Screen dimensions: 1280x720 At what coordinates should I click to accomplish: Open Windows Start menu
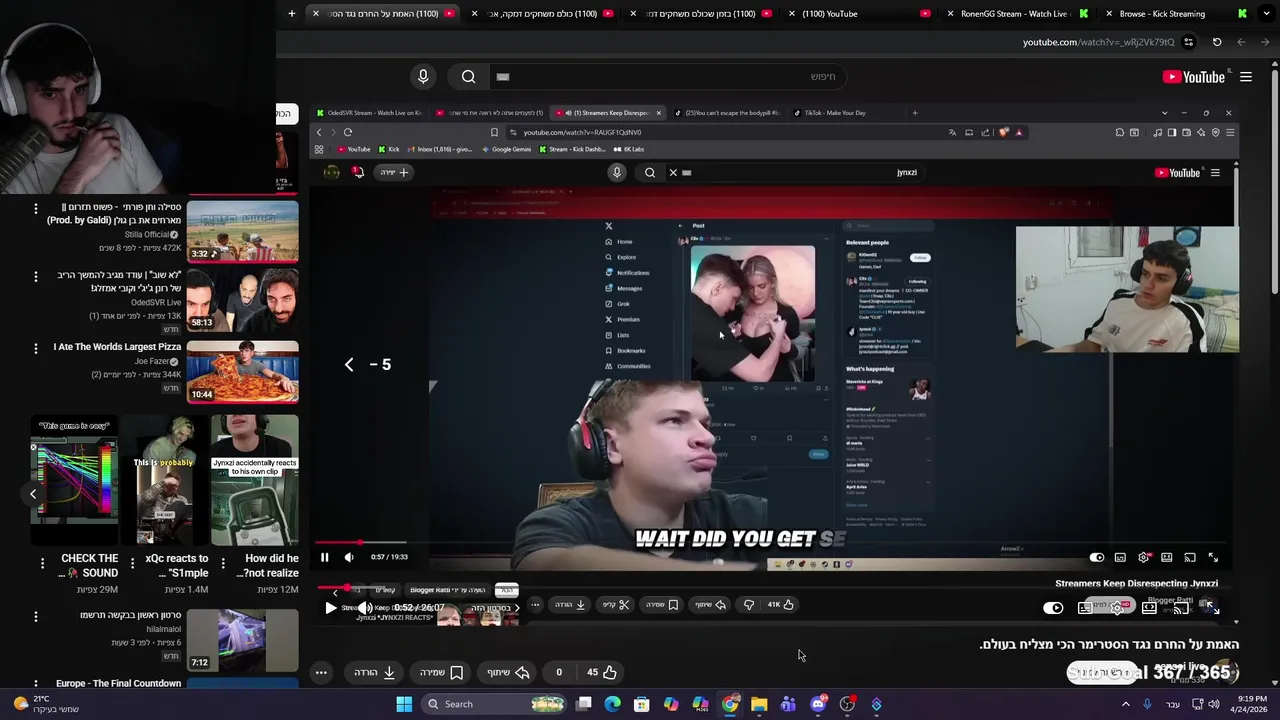404,704
